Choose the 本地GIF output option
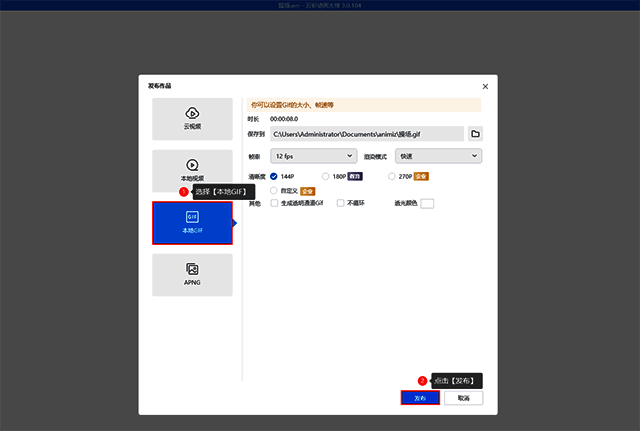Image resolution: width=640 pixels, height=431 pixels. (192, 223)
